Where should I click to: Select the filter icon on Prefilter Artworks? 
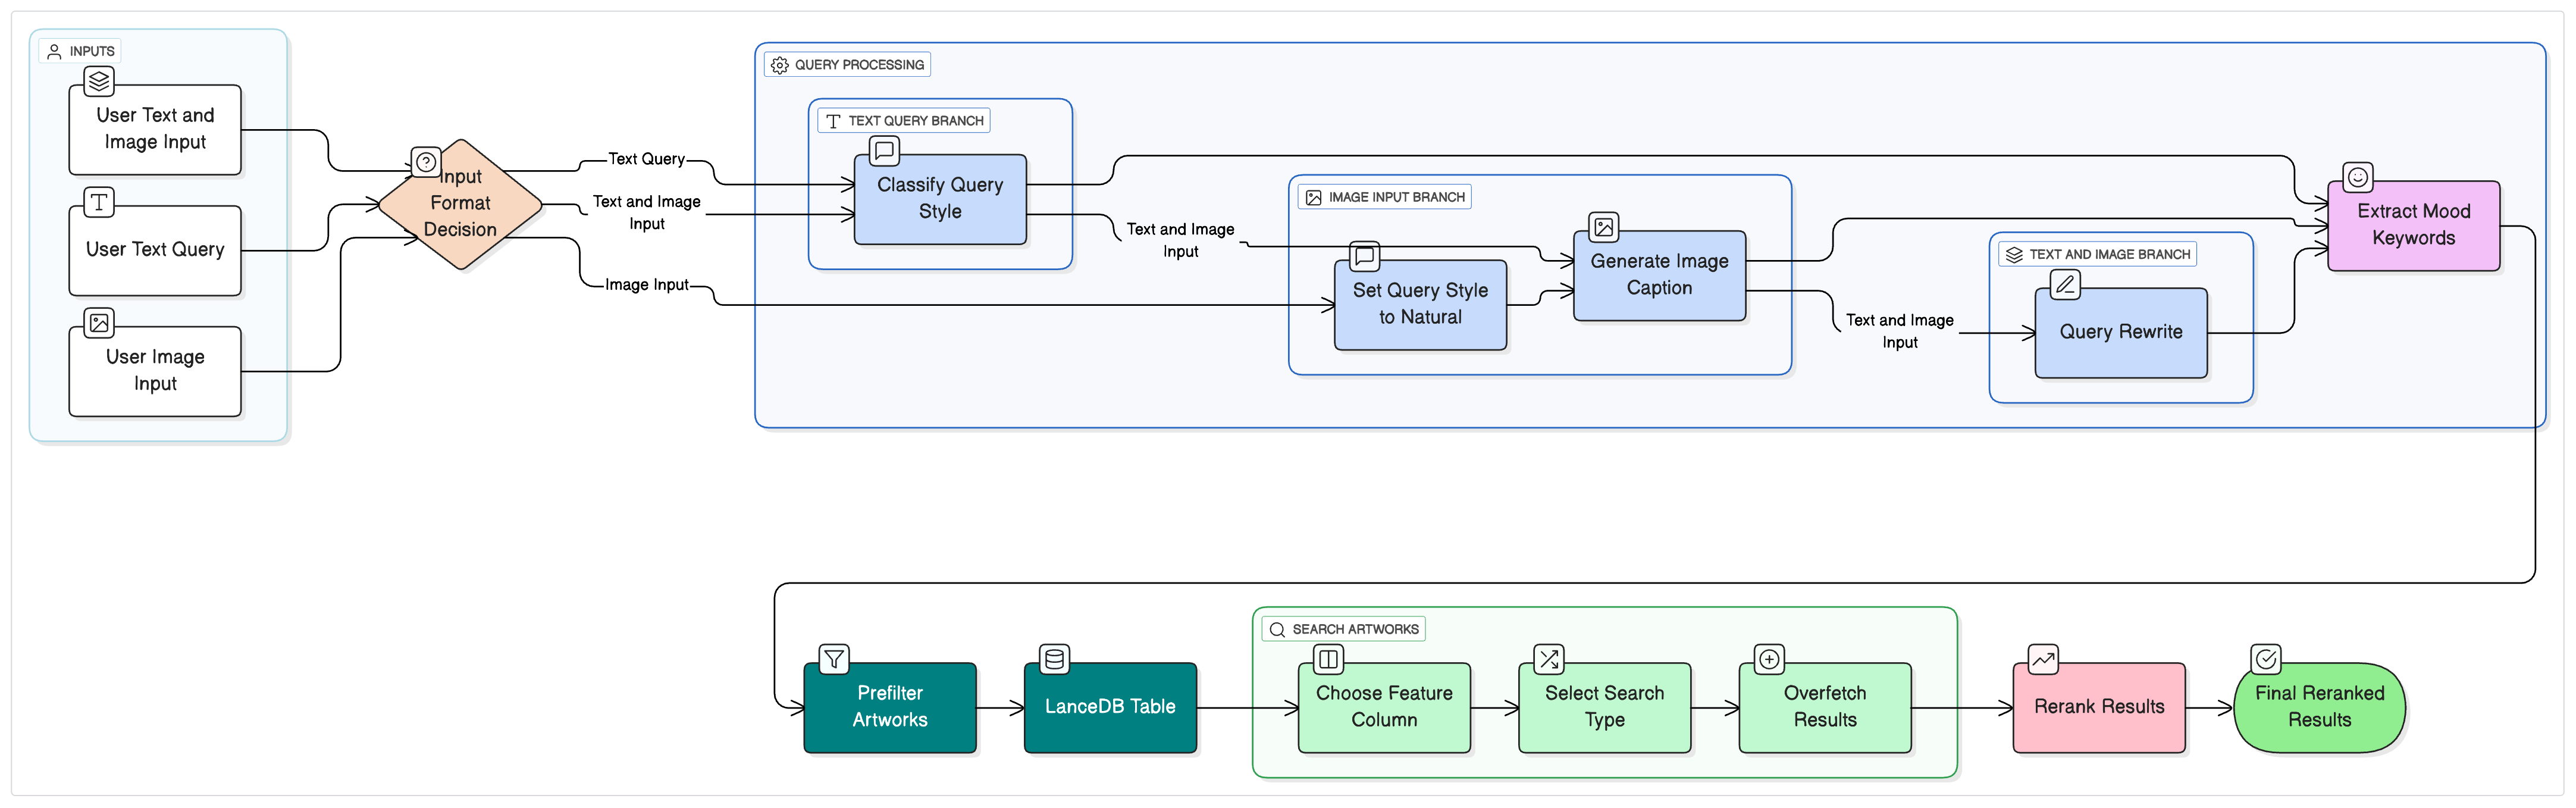pyautogui.click(x=833, y=658)
